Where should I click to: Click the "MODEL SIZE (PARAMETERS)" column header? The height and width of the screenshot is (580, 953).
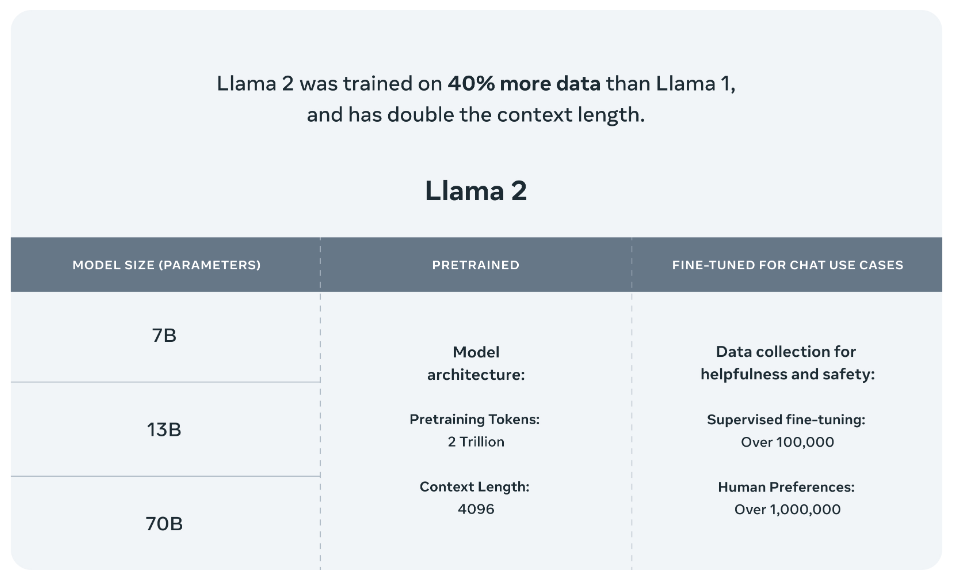[x=166, y=265]
